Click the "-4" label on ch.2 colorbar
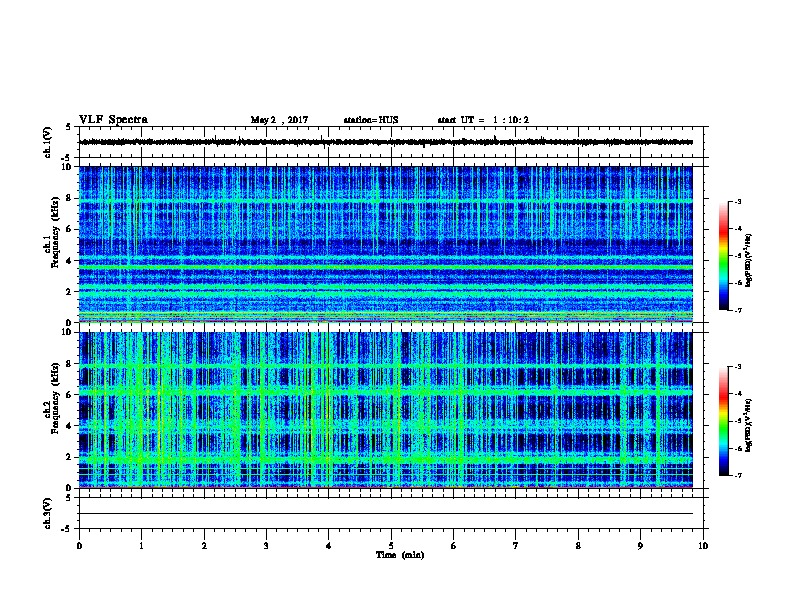792x612 pixels. click(737, 394)
